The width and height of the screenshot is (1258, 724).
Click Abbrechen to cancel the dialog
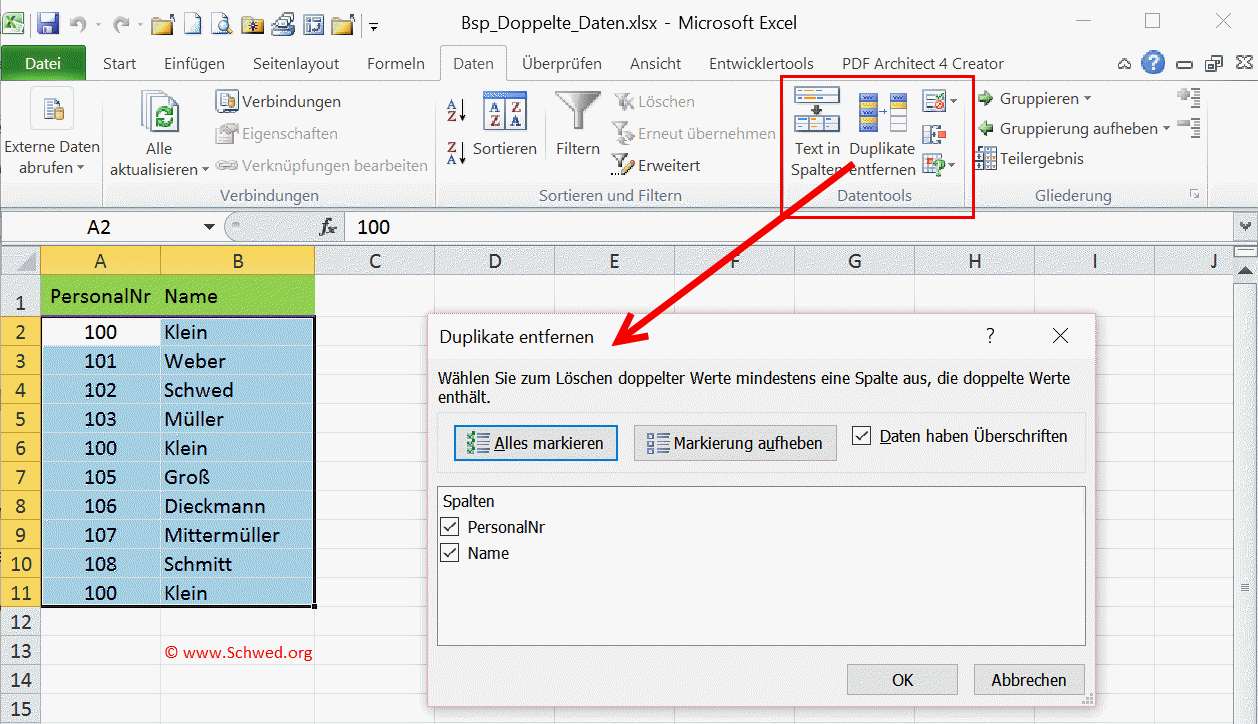1028,680
